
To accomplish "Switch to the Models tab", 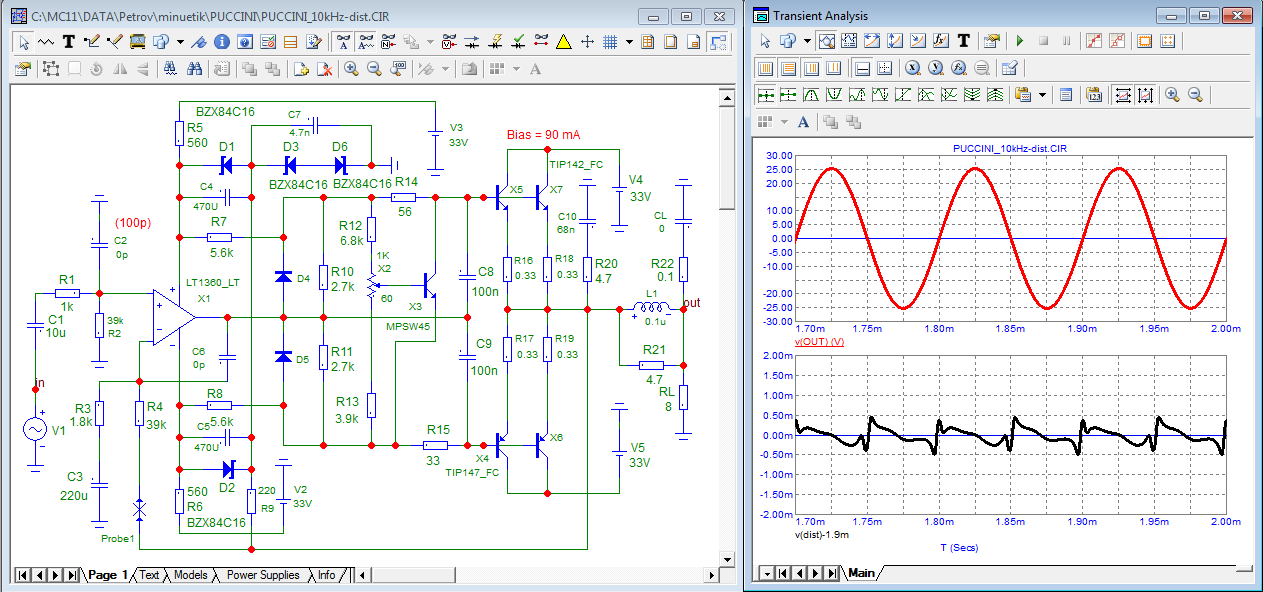I will click(190, 575).
